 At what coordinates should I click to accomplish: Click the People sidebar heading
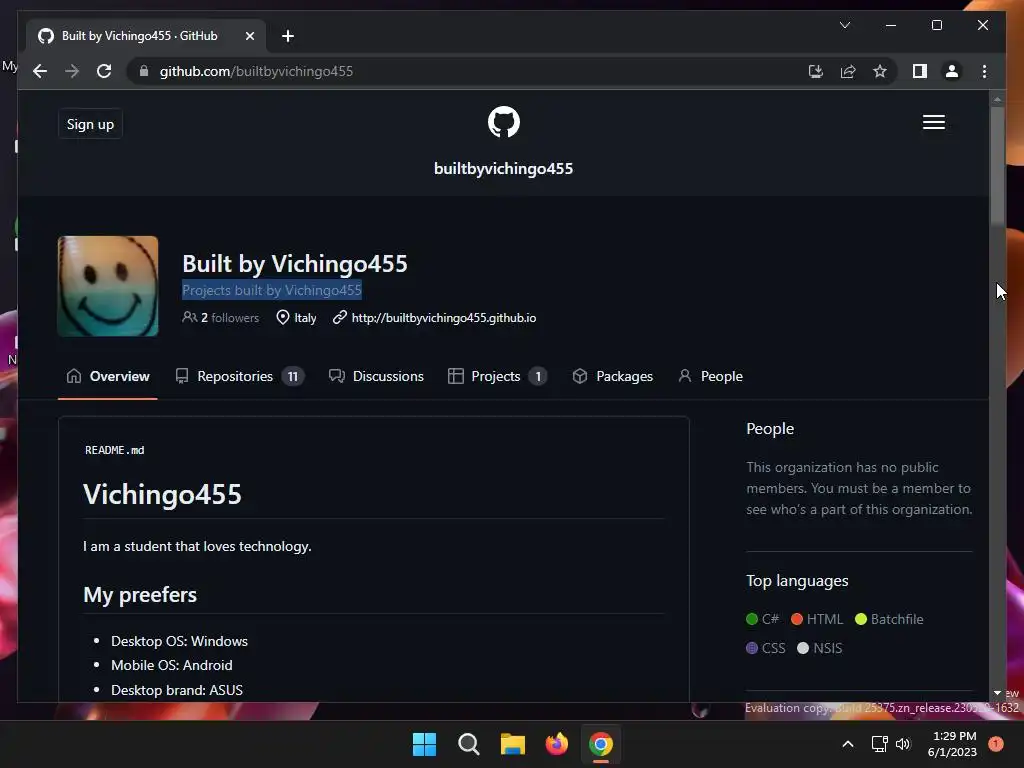(770, 428)
